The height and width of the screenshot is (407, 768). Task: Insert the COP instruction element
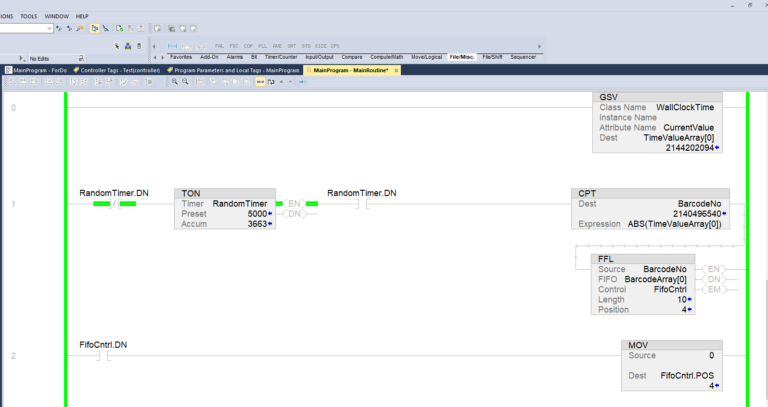248,46
